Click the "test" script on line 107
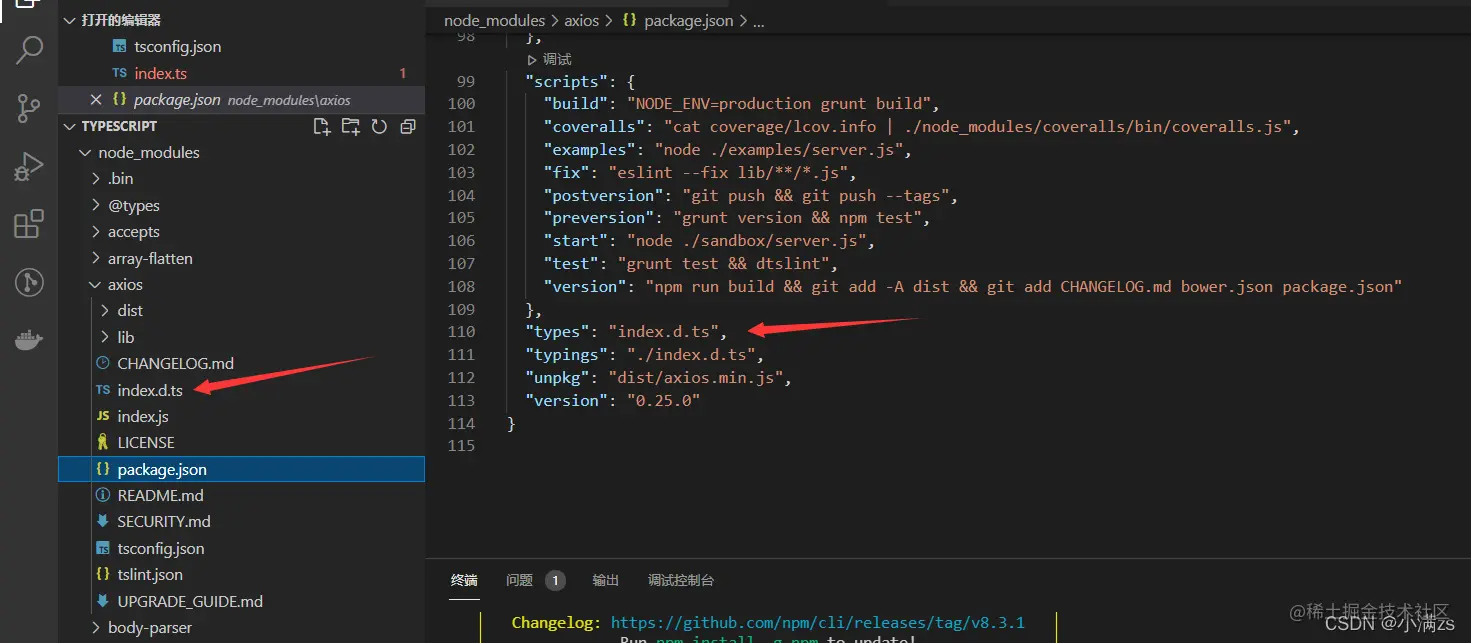Viewport: 1471px width, 643px height. pos(571,263)
